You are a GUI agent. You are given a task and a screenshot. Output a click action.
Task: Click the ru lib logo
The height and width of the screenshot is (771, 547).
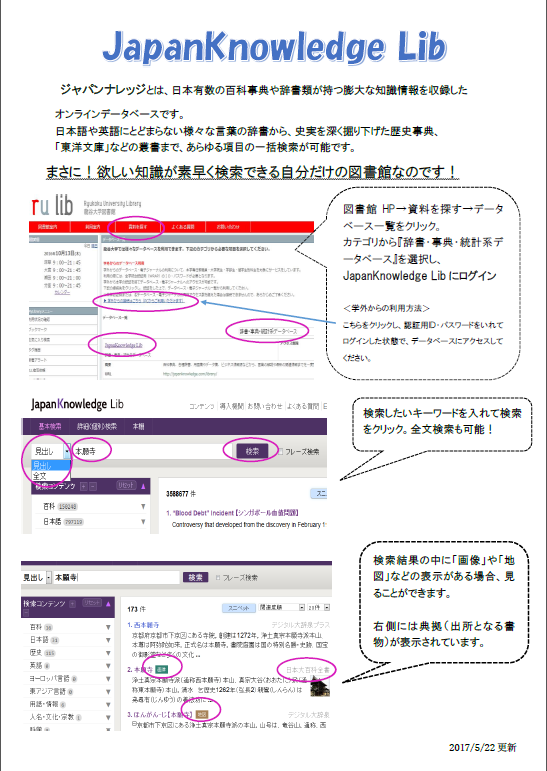(52, 206)
